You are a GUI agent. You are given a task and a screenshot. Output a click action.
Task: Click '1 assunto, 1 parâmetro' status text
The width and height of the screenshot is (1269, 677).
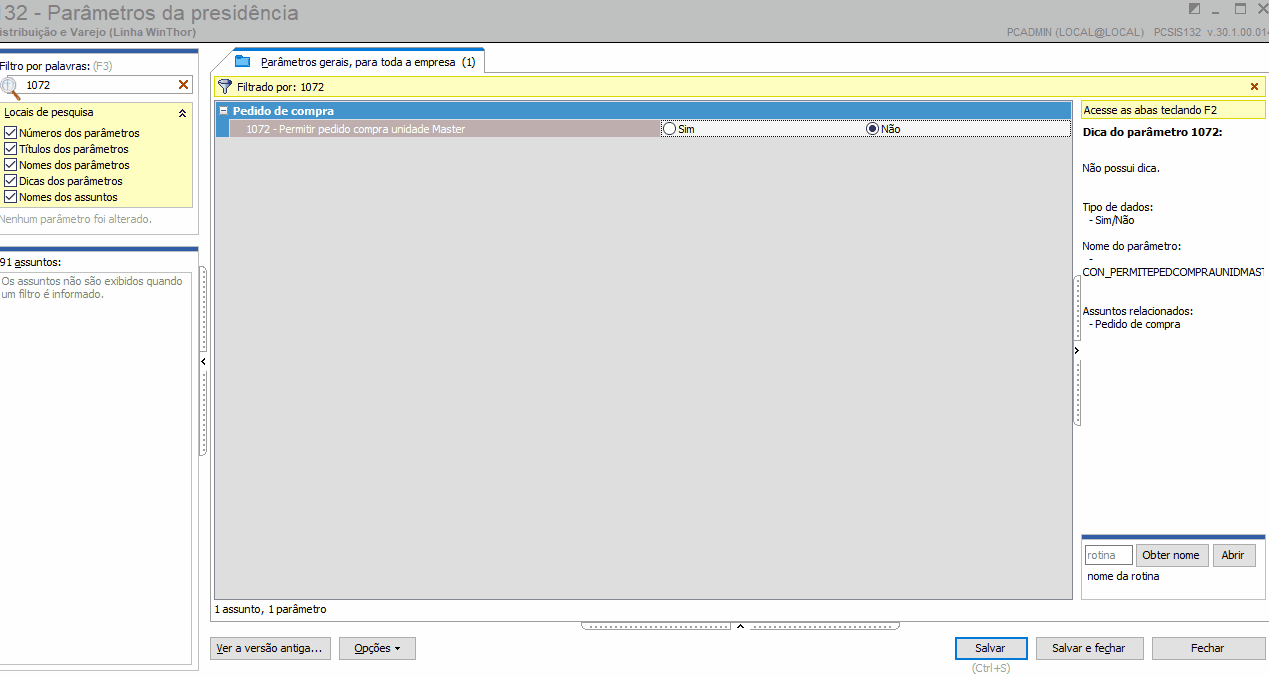point(270,609)
